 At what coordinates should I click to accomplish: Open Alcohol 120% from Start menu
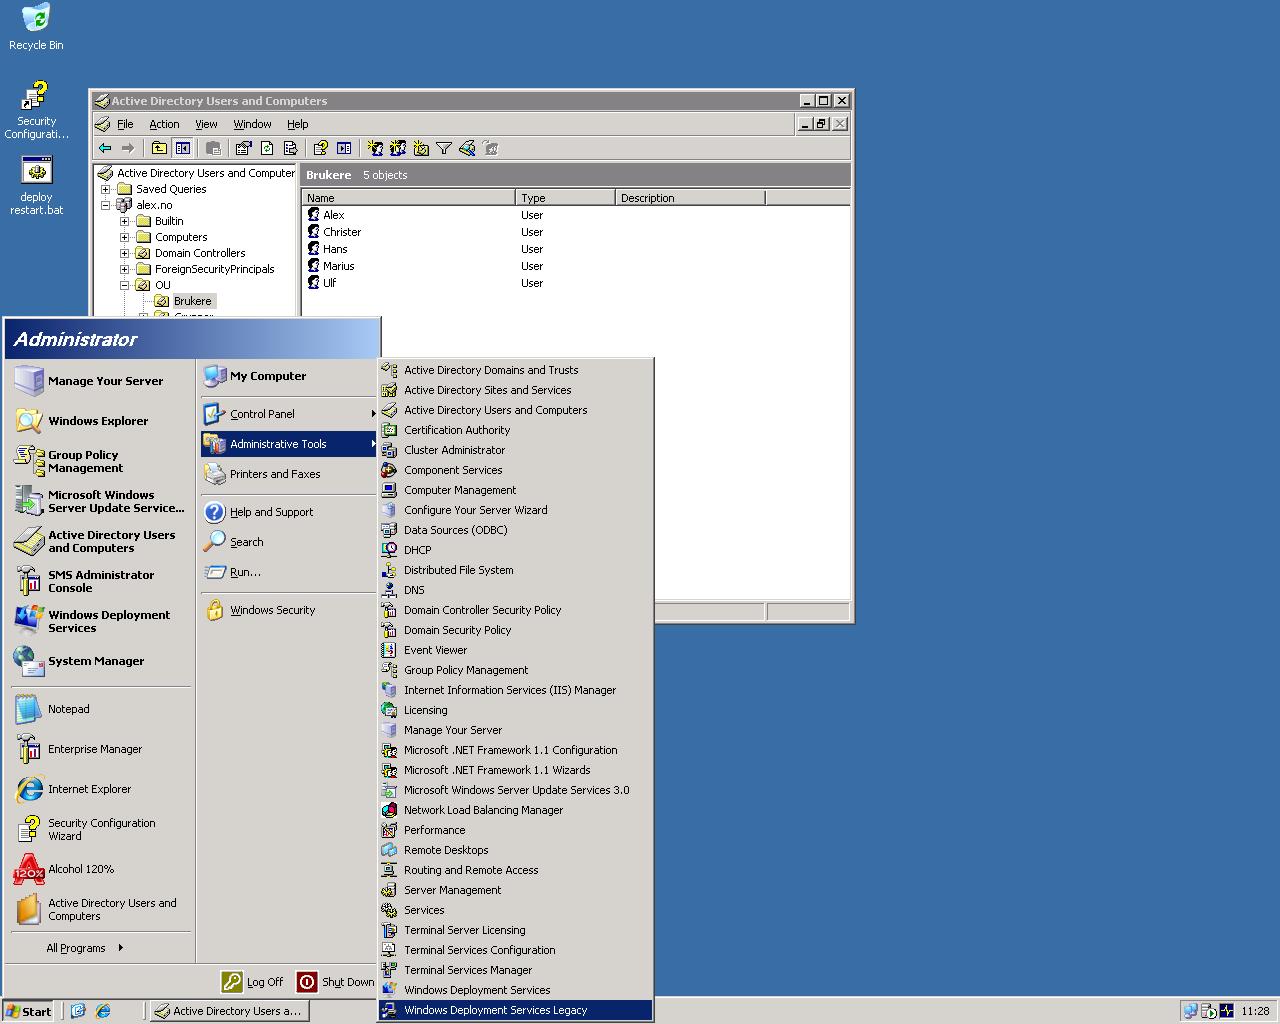(100, 869)
